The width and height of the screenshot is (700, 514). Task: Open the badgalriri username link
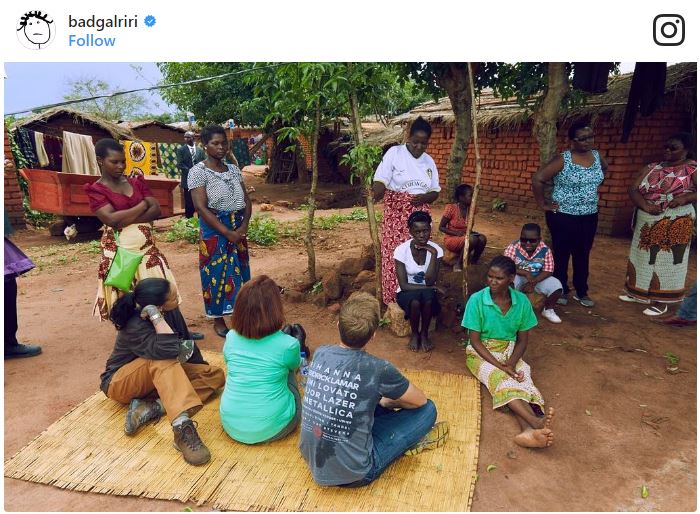(103, 21)
